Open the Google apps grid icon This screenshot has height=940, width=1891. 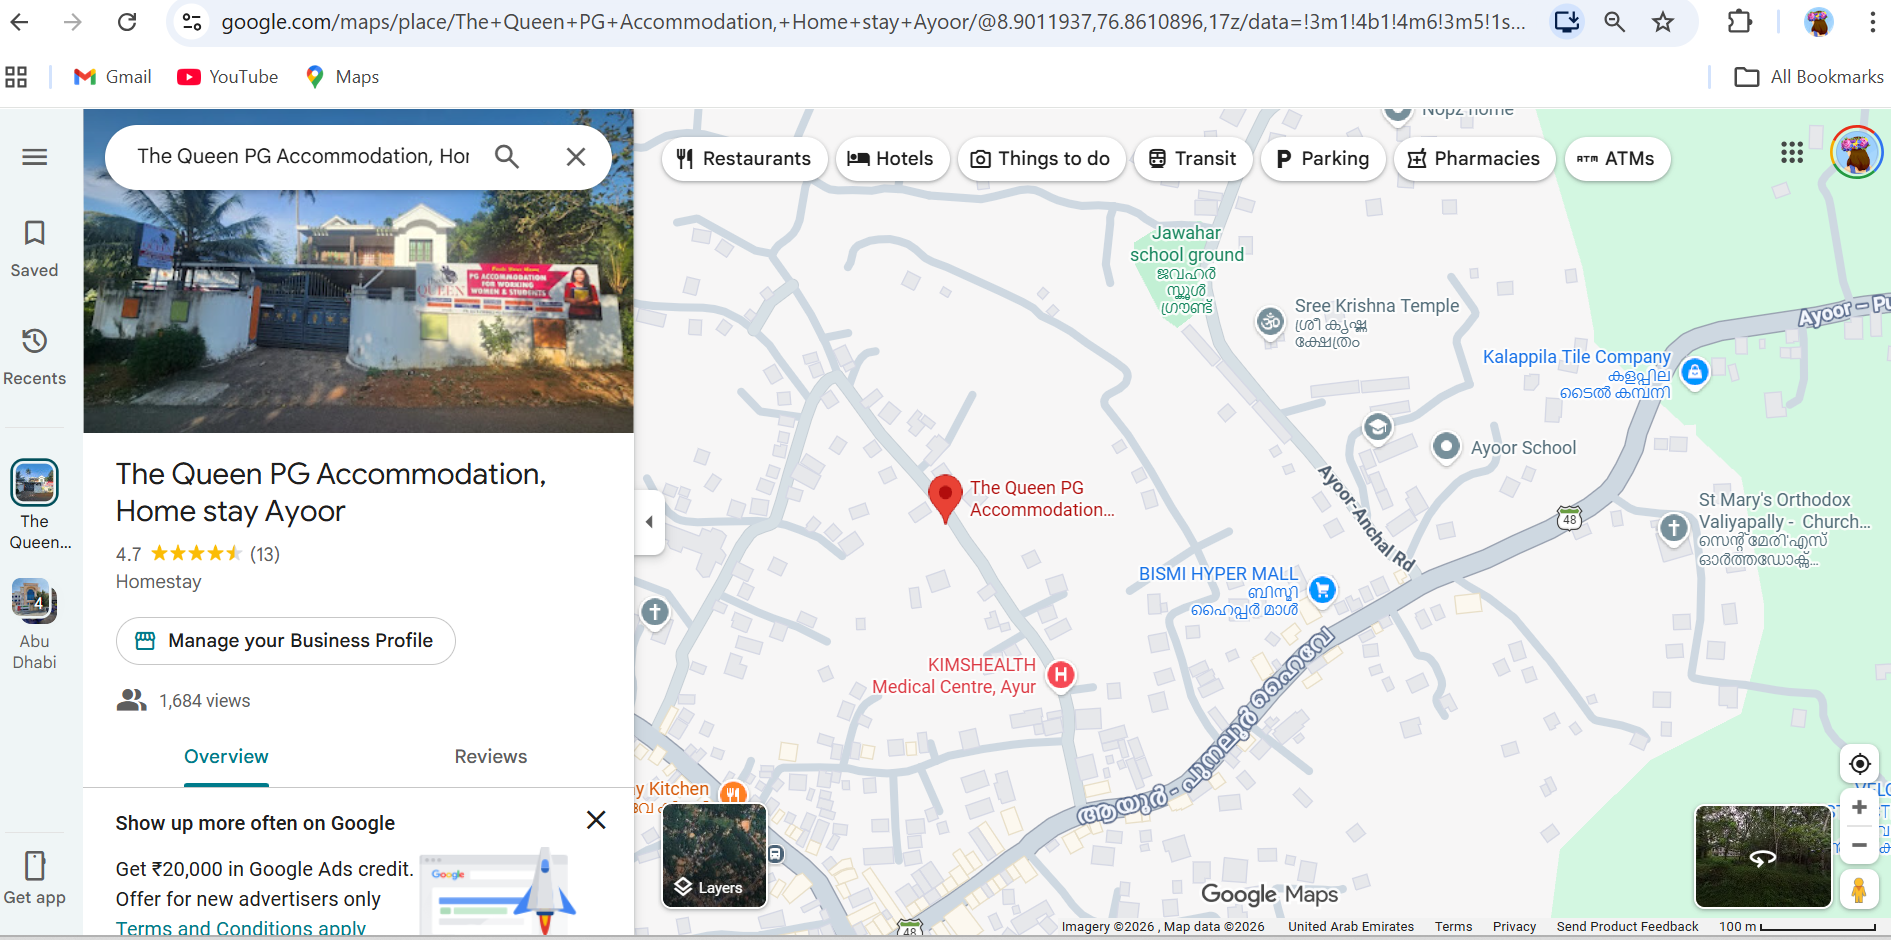coord(1791,153)
